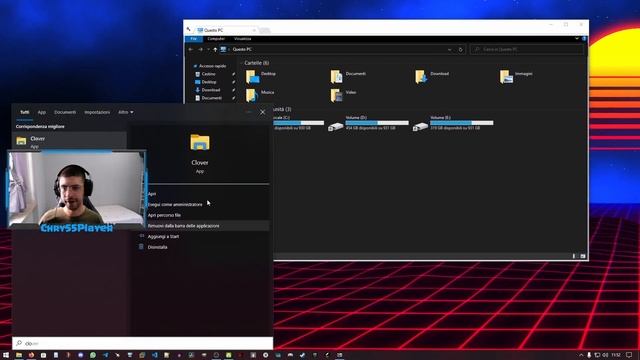Click Esegui come amministratore
Screen dimensions: 640x360
pos(175,204)
